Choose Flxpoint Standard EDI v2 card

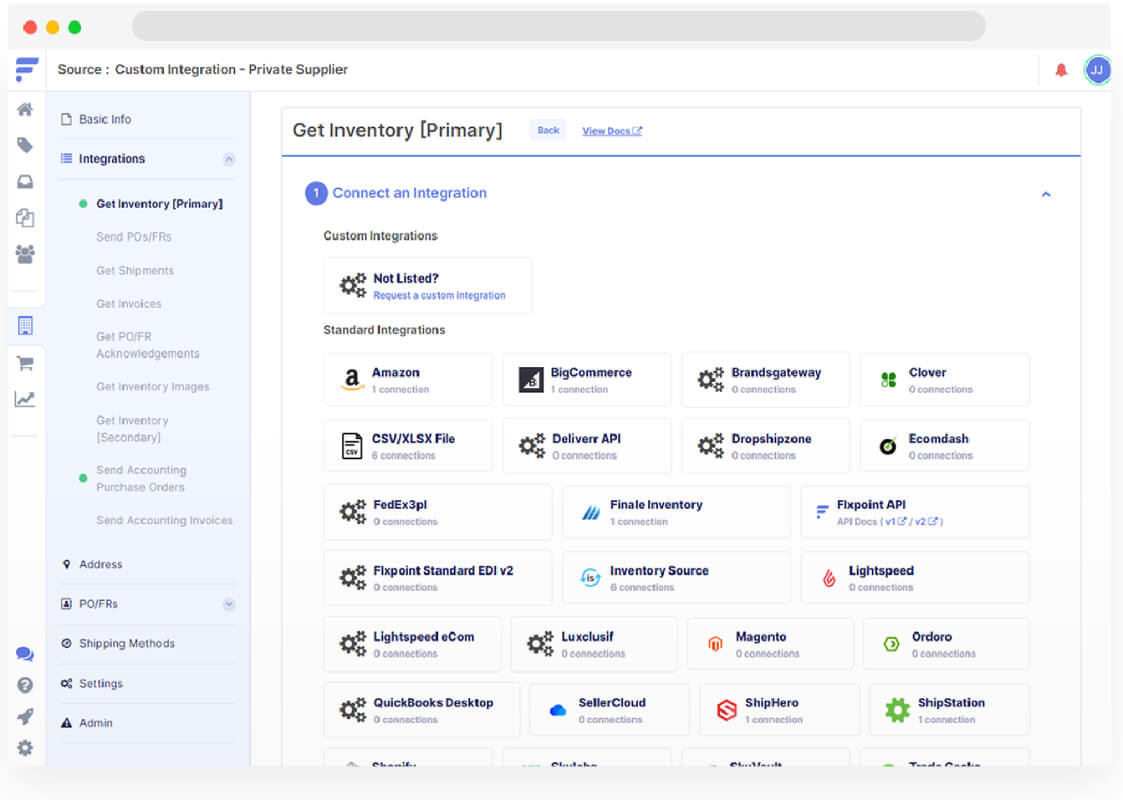438,578
